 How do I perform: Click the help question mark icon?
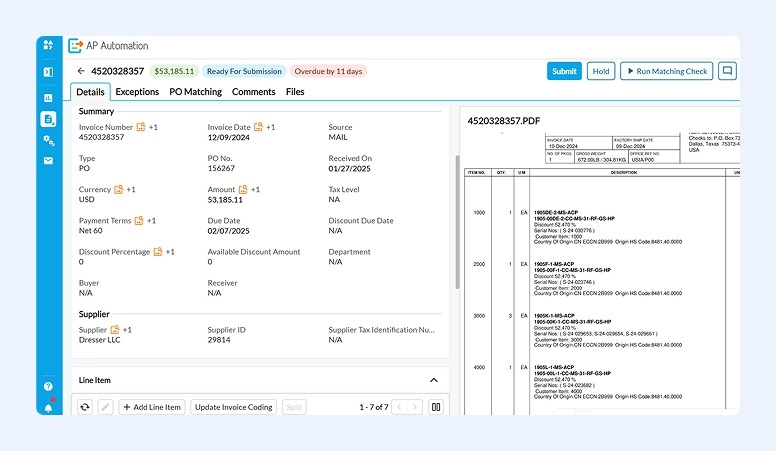pos(48,386)
